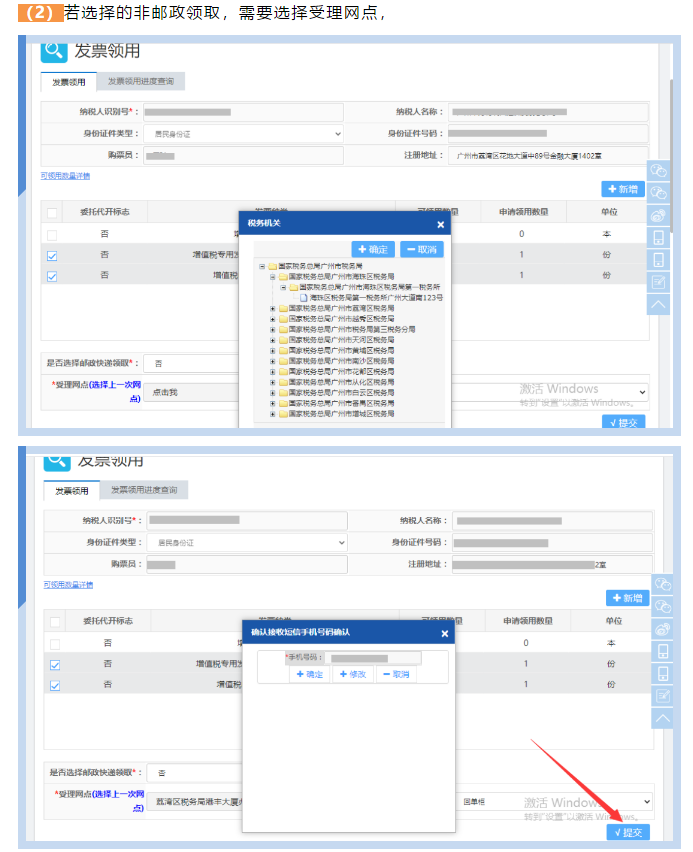Click the 提交 button marked by the red arrow
693x852 pixels.
tap(628, 832)
